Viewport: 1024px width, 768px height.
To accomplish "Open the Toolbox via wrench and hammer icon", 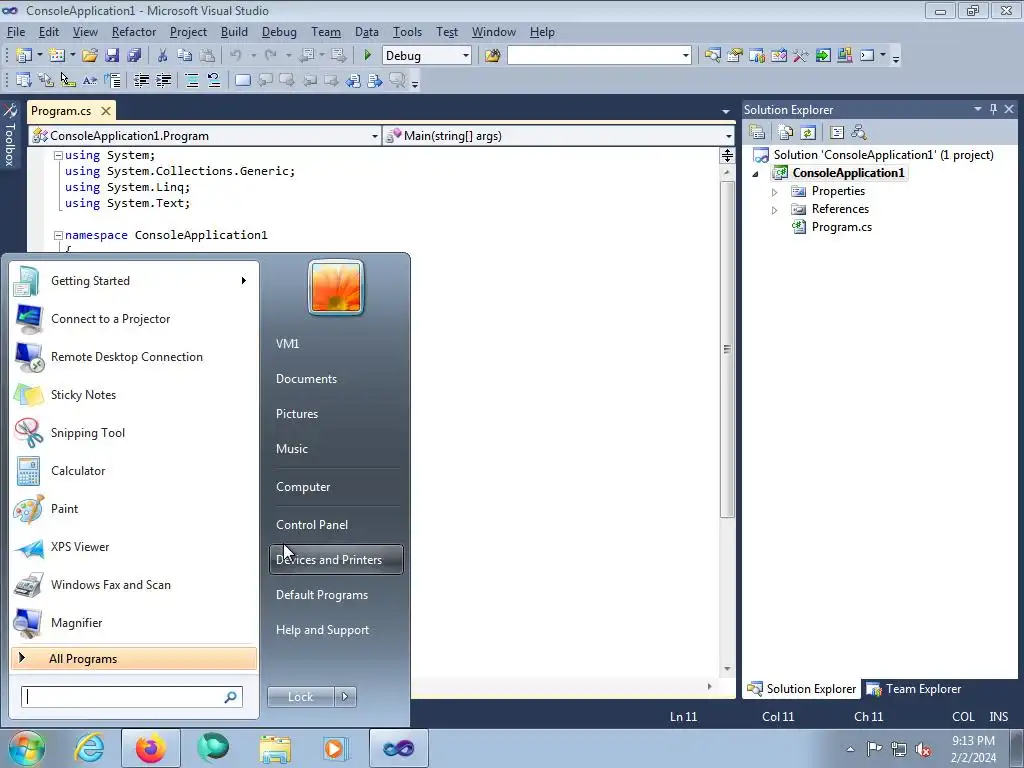I will [801, 56].
